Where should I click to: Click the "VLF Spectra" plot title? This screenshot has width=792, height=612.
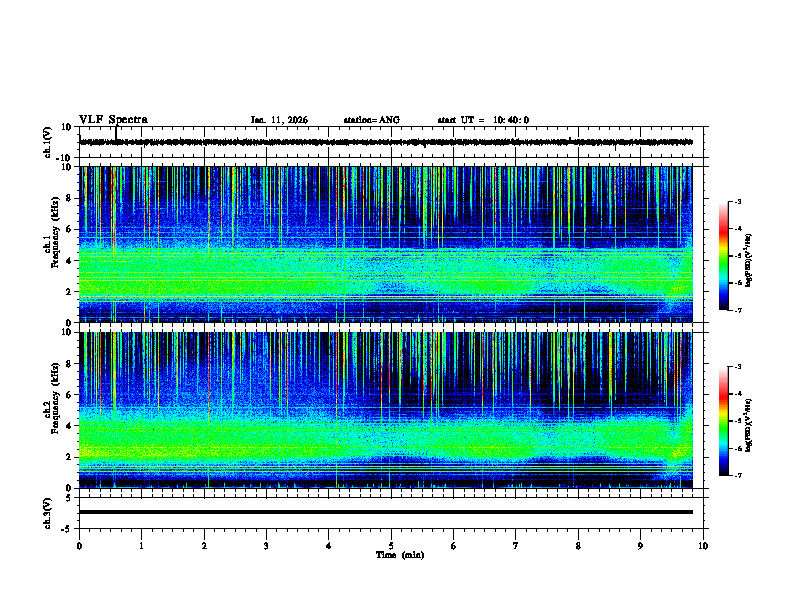pyautogui.click(x=113, y=120)
